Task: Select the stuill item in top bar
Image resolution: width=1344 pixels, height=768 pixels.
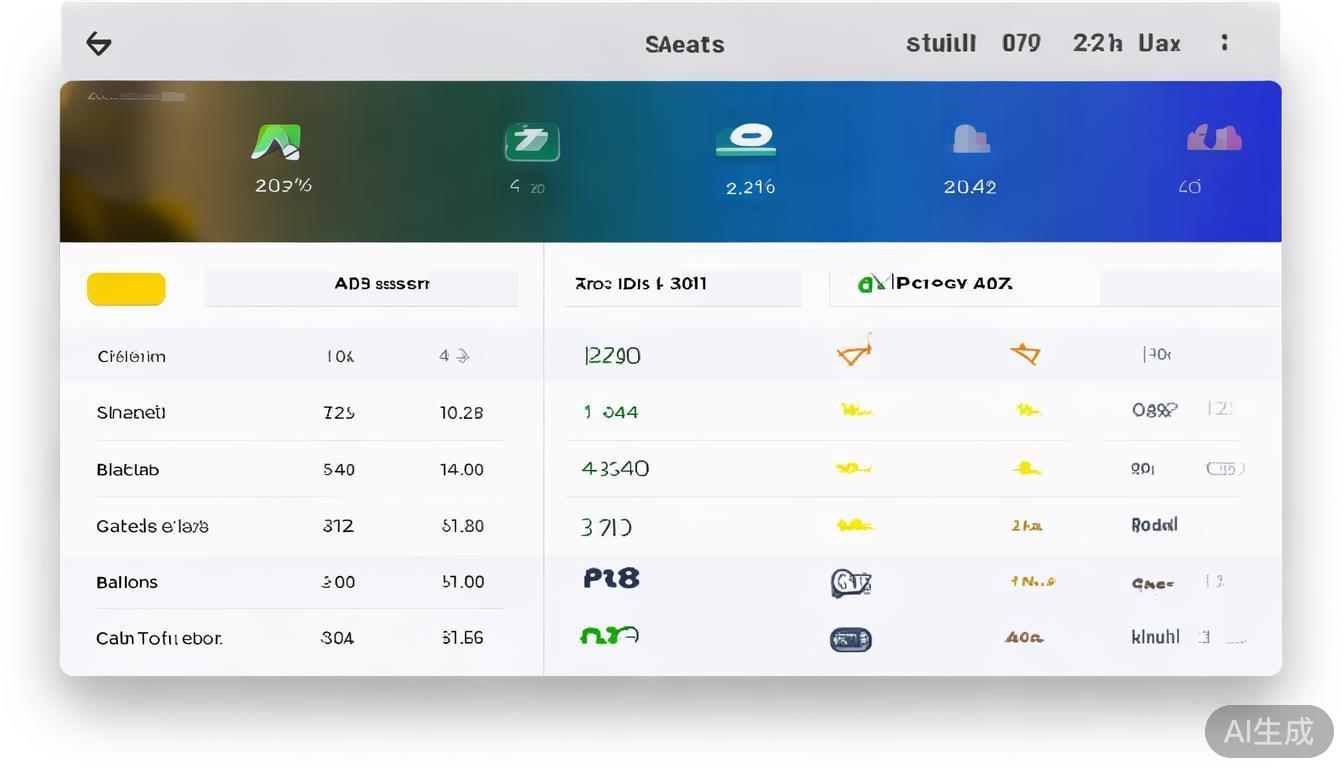Action: [x=940, y=44]
